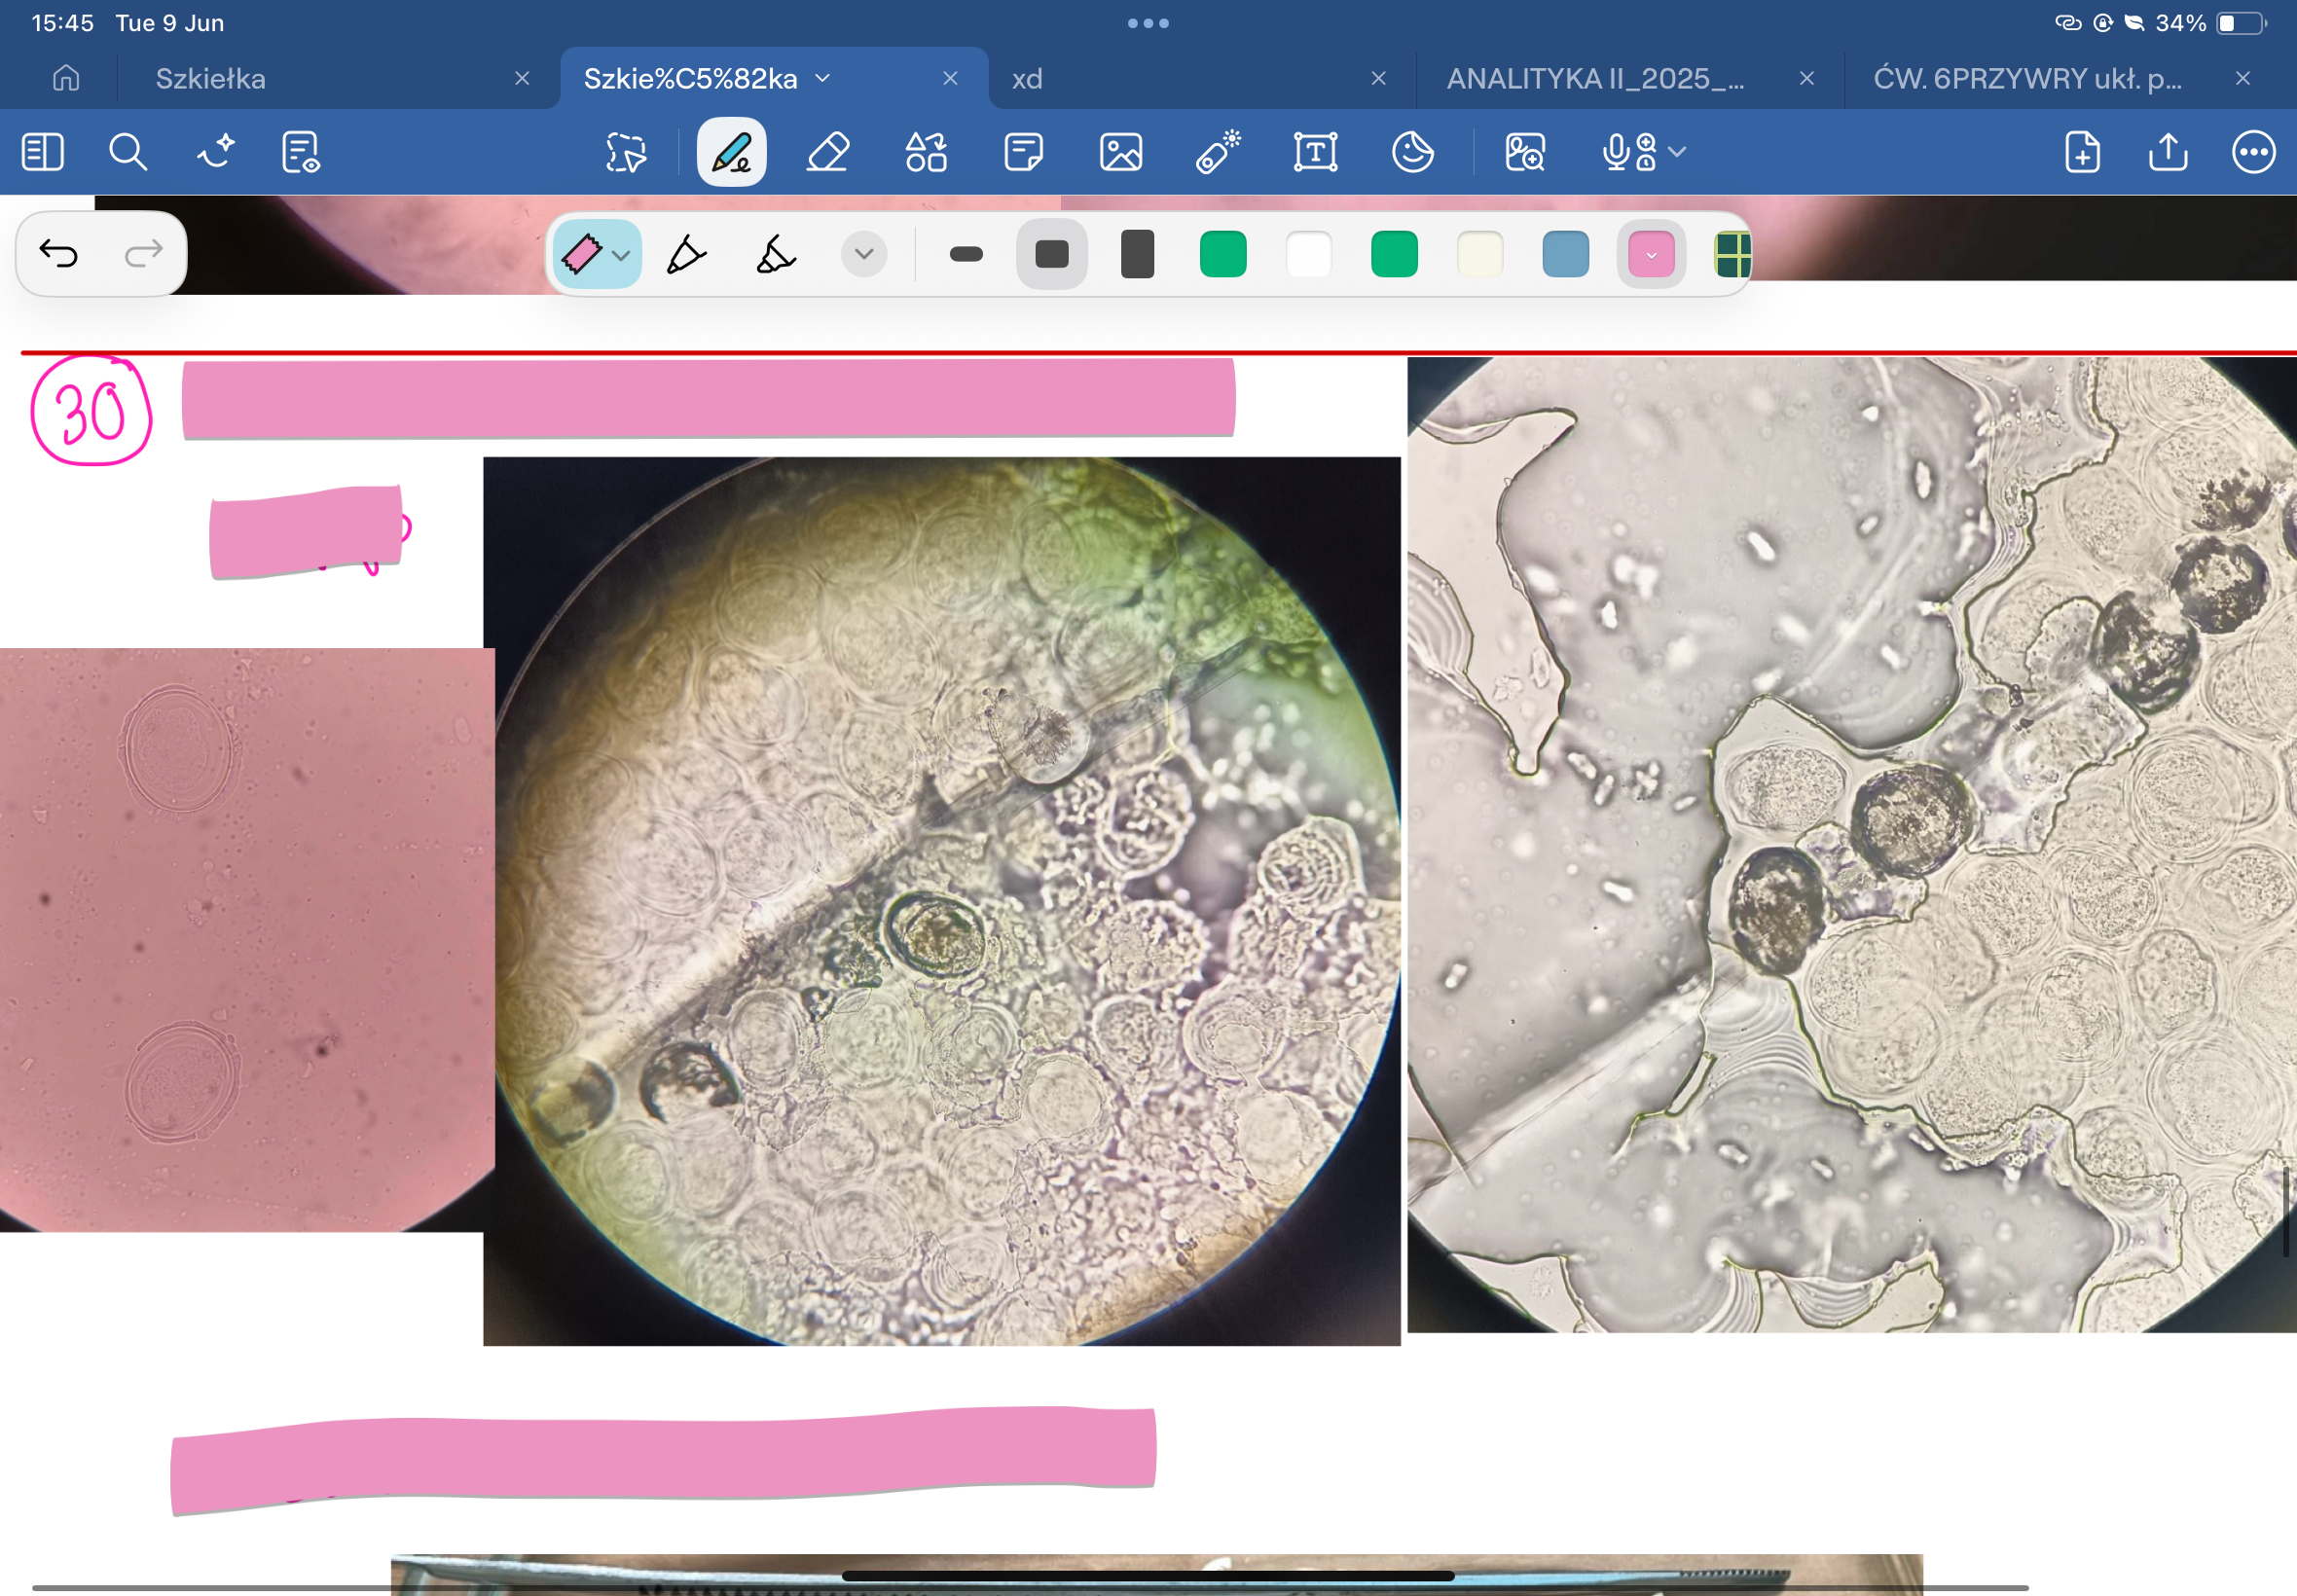
Task: Switch to the xd tab
Action: point(1027,78)
